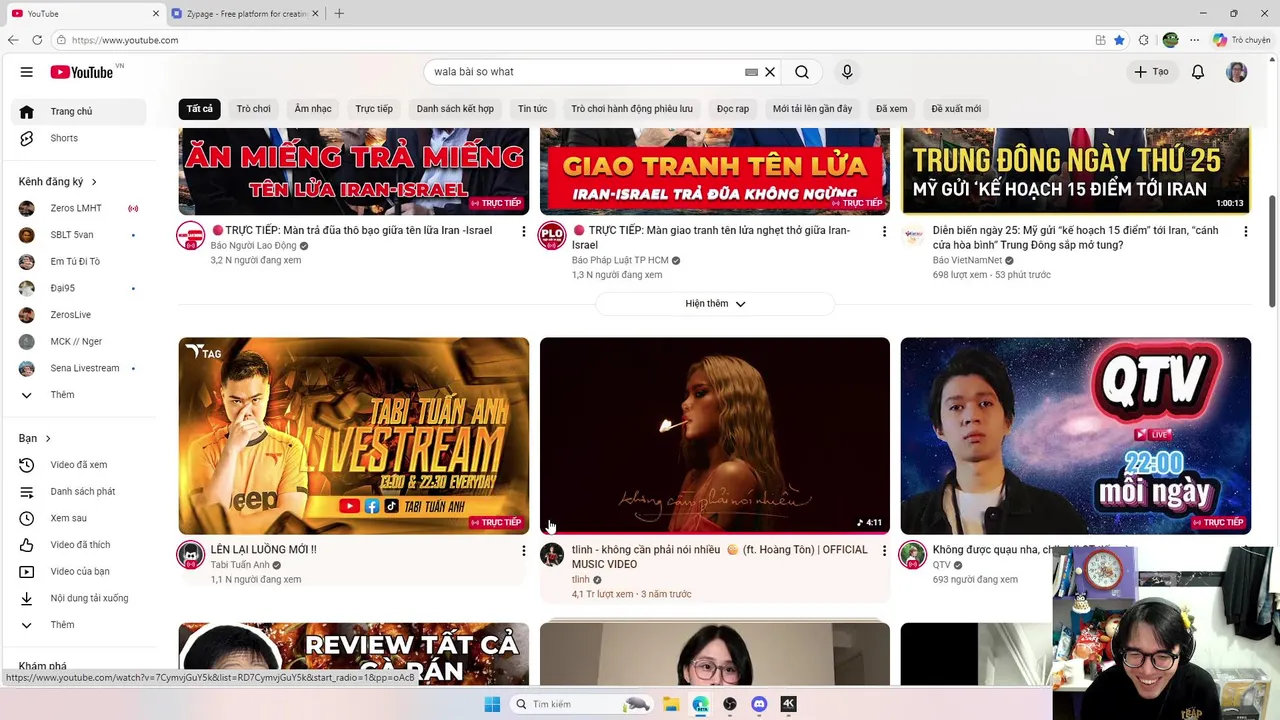Select the Trò chơi filter chip
Screen dimensions: 1280x720
(x=253, y=109)
